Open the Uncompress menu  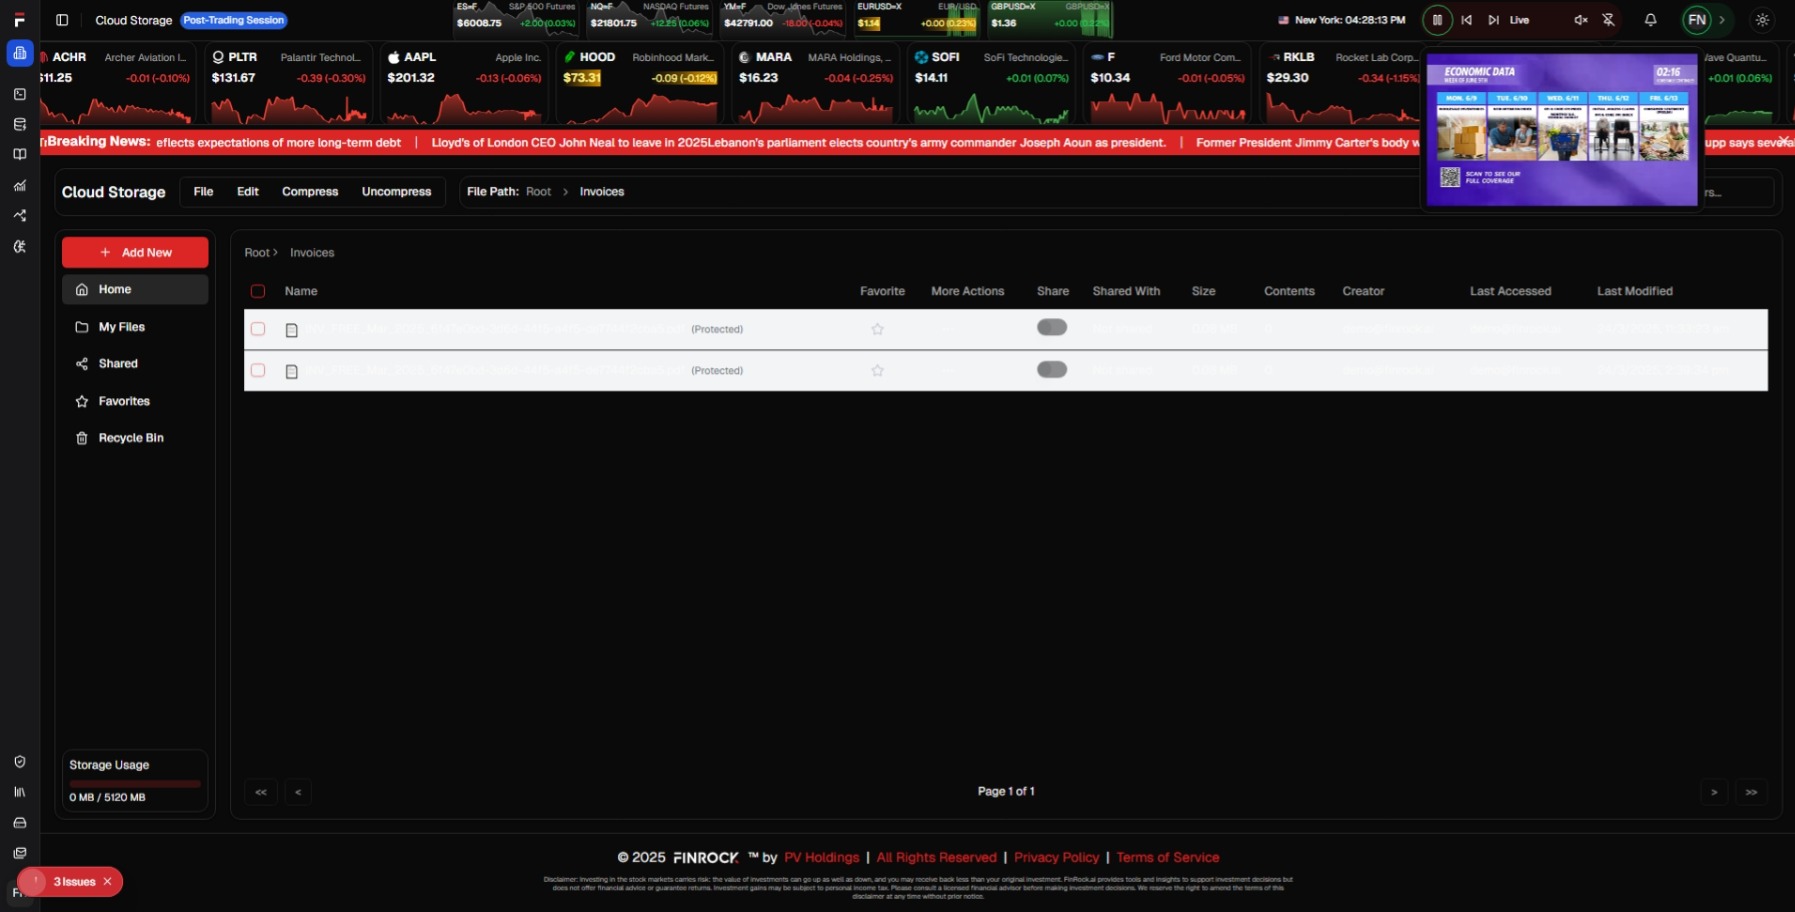(x=396, y=192)
